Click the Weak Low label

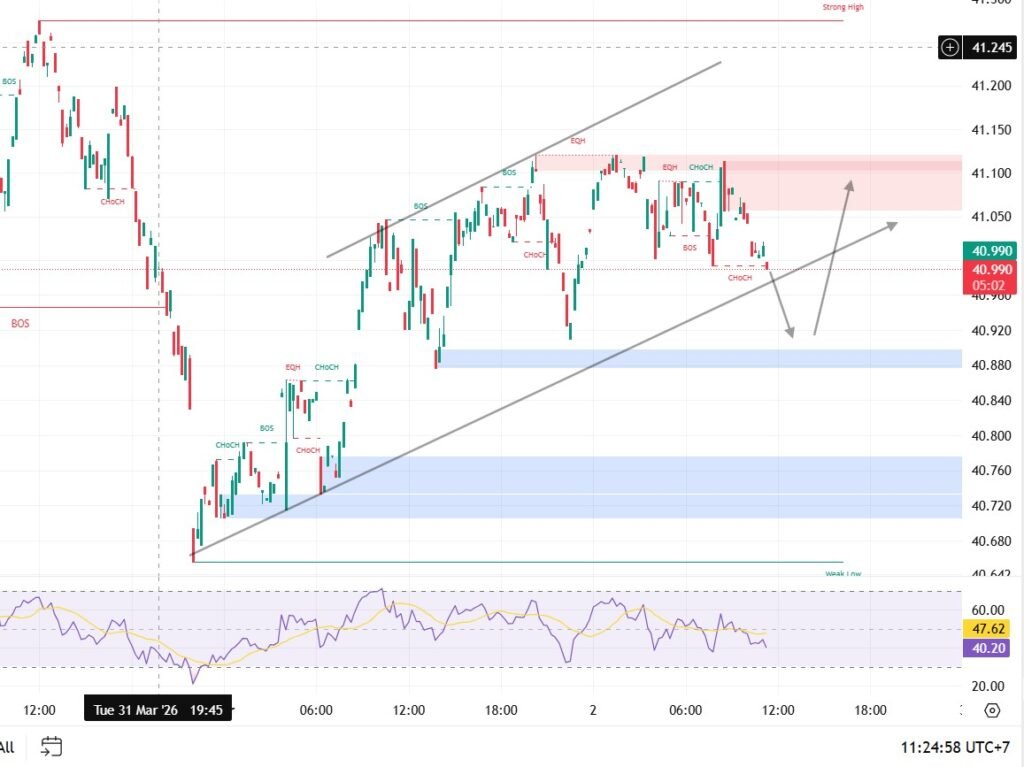click(842, 574)
